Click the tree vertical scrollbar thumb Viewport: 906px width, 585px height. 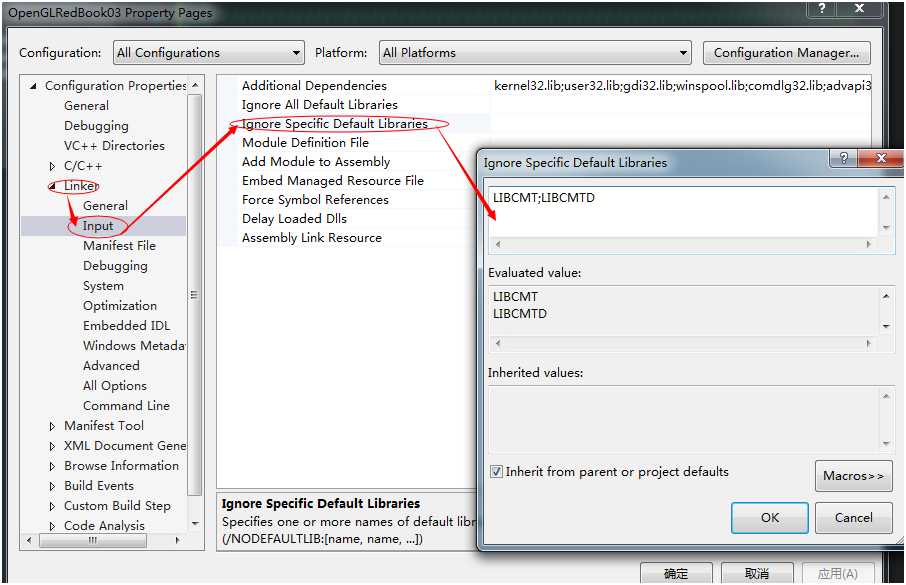tap(195, 295)
